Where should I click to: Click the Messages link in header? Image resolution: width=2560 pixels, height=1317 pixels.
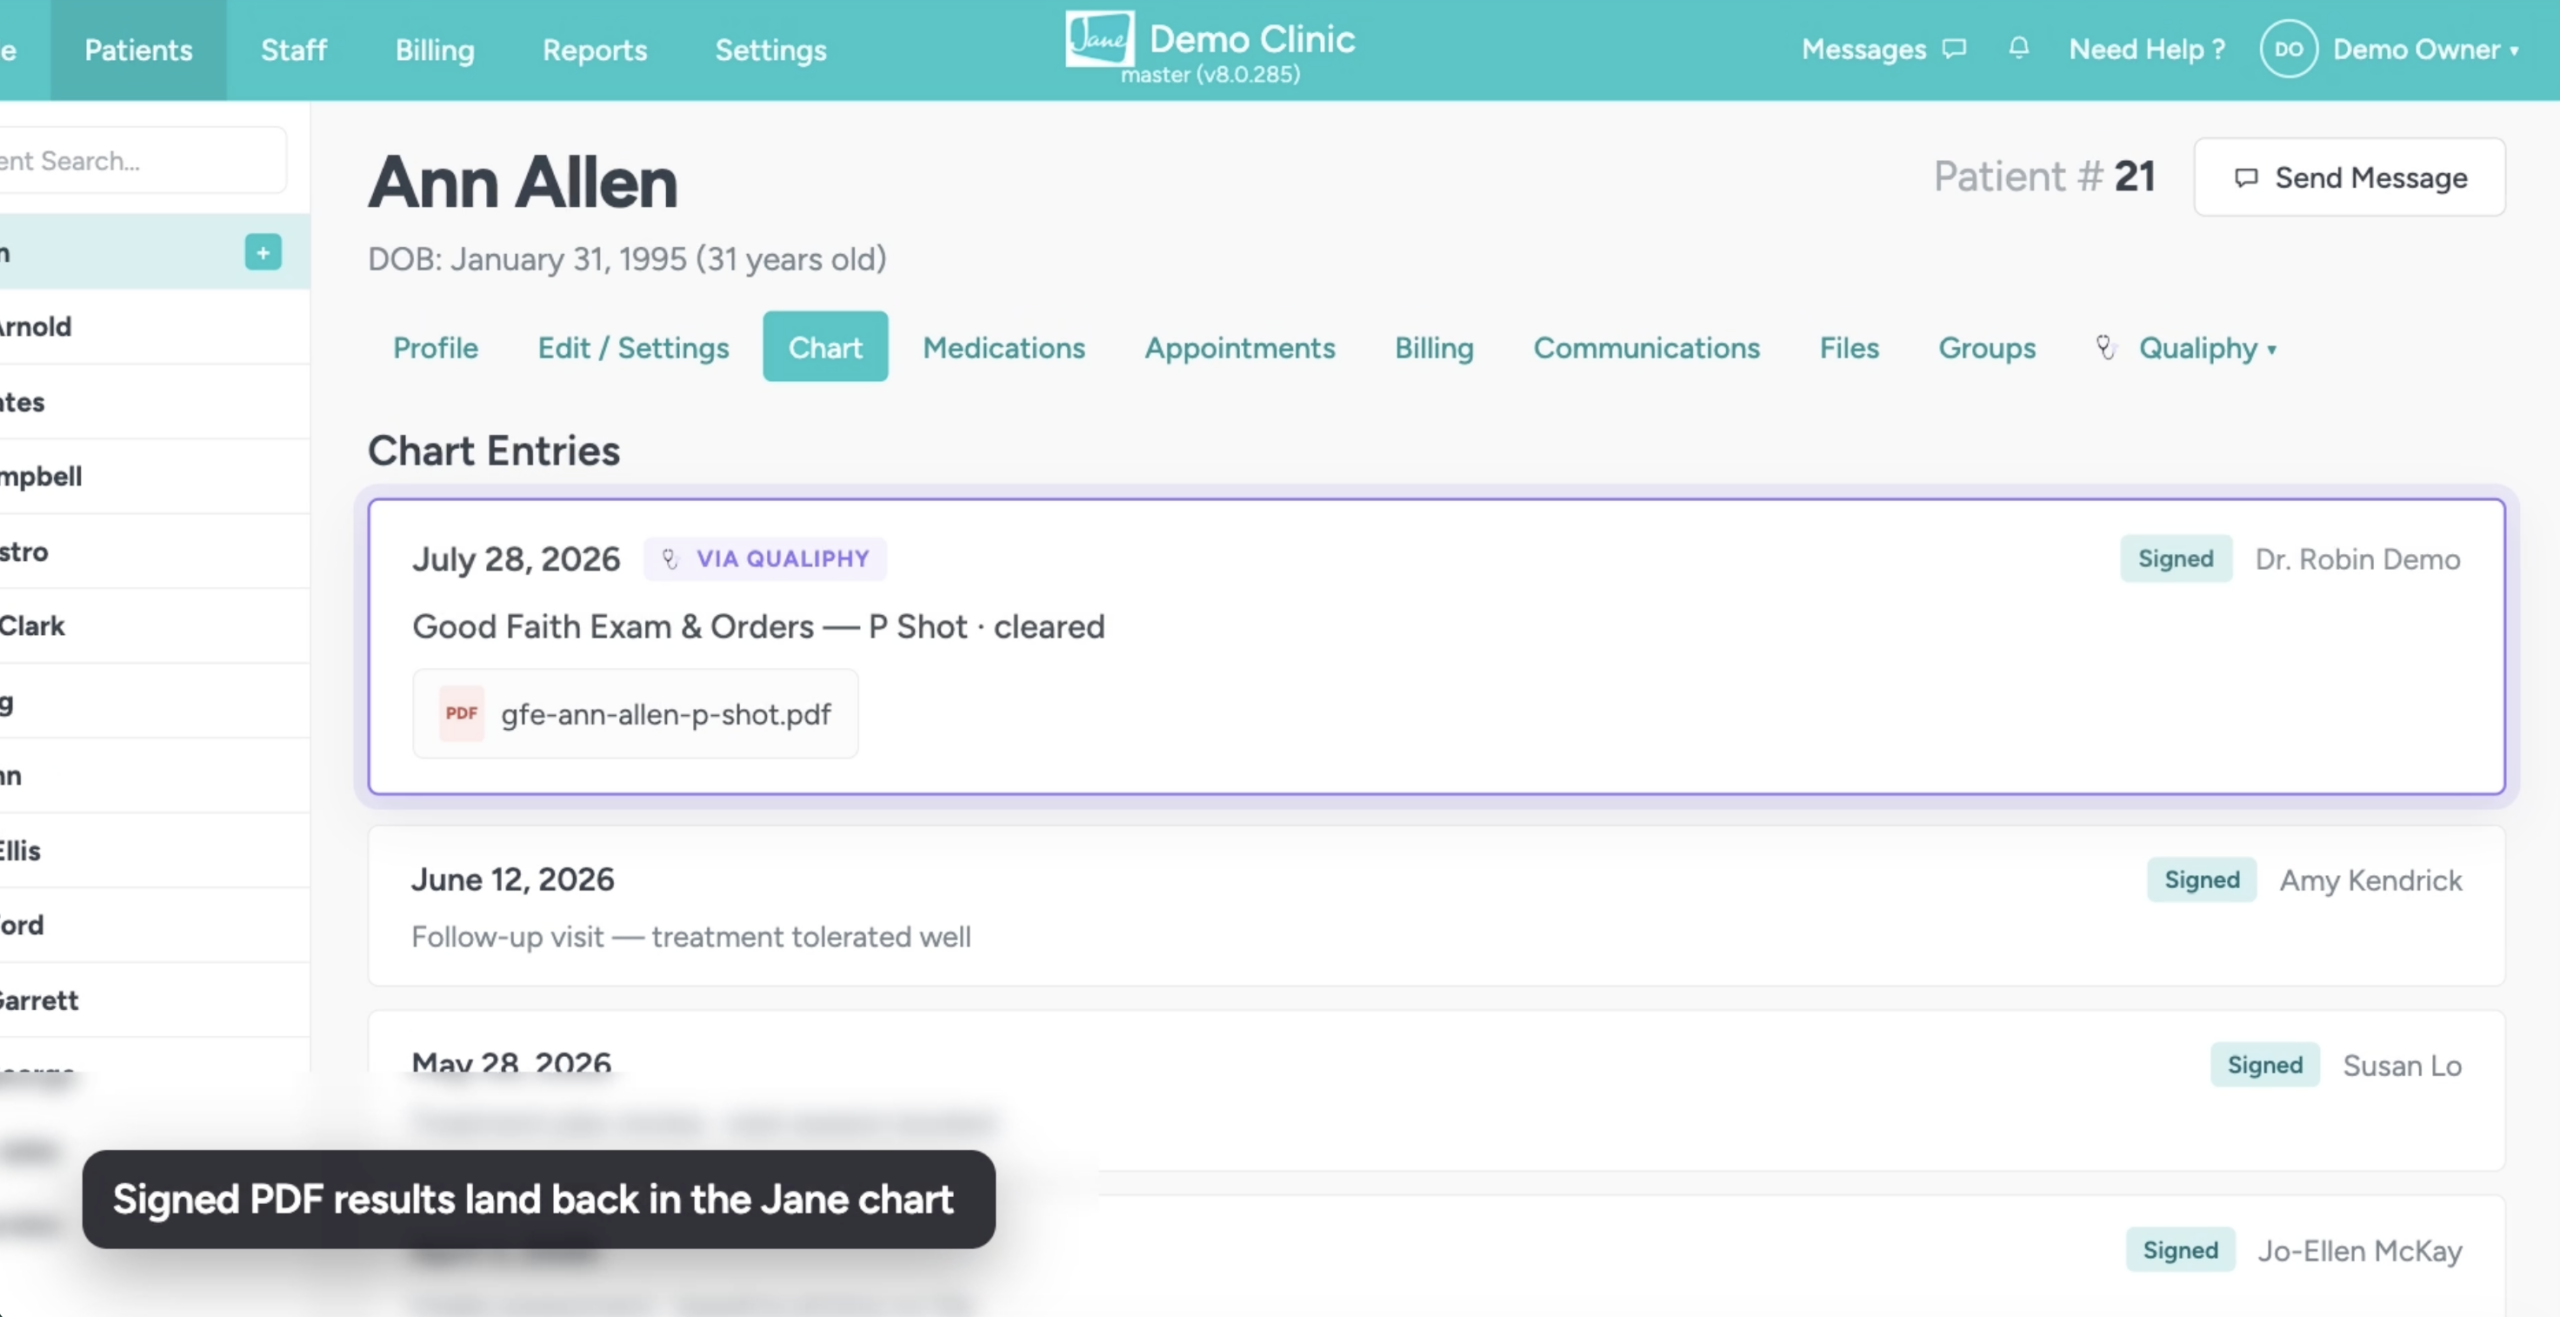pos(1864,49)
